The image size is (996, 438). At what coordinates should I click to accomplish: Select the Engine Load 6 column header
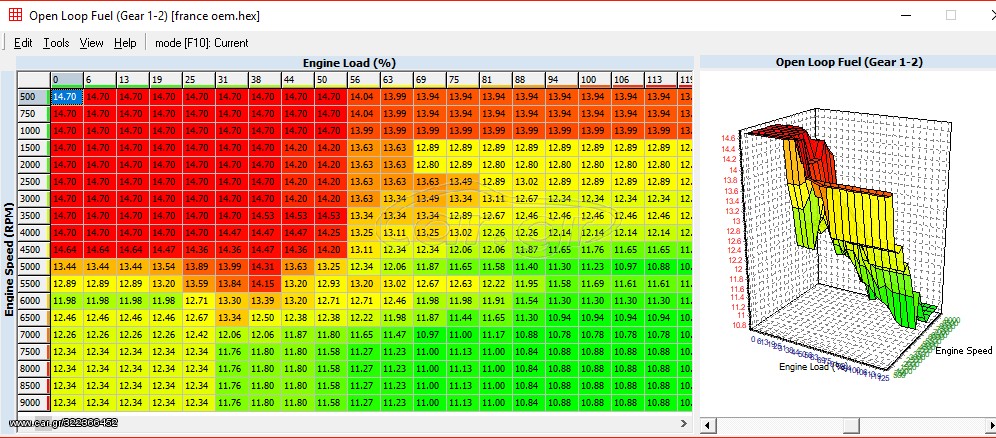click(x=100, y=79)
